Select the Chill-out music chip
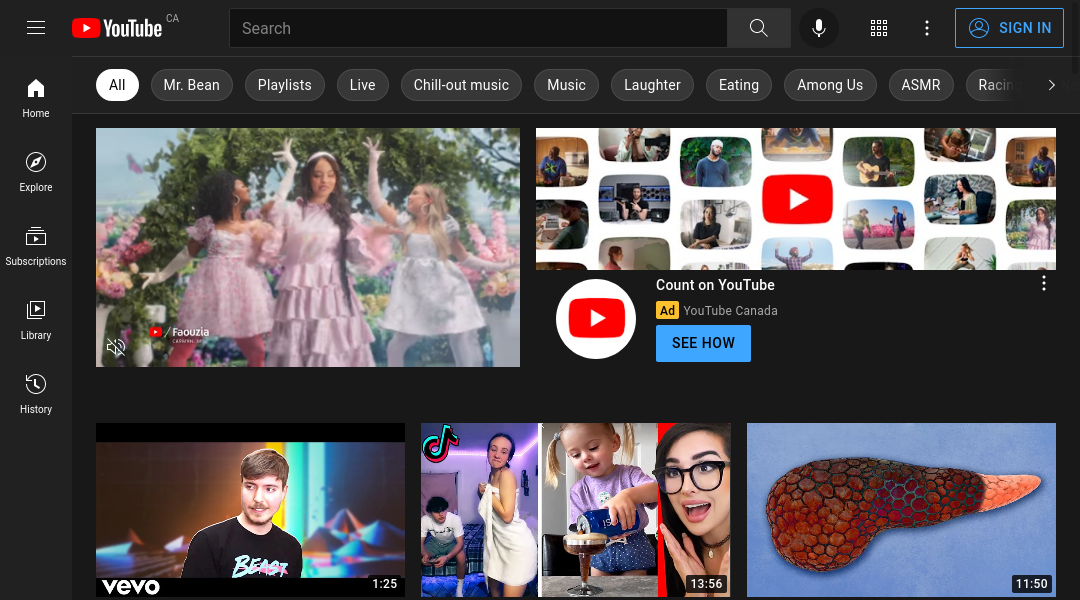 coord(461,85)
